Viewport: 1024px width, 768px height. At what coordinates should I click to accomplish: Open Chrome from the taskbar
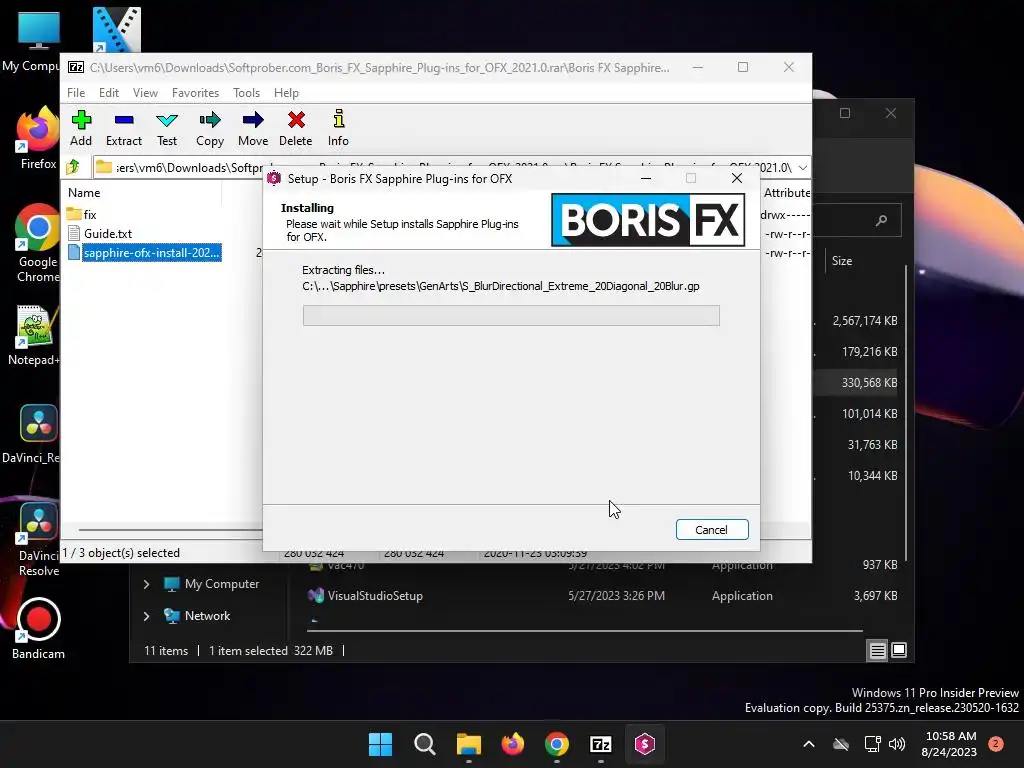tap(556, 744)
